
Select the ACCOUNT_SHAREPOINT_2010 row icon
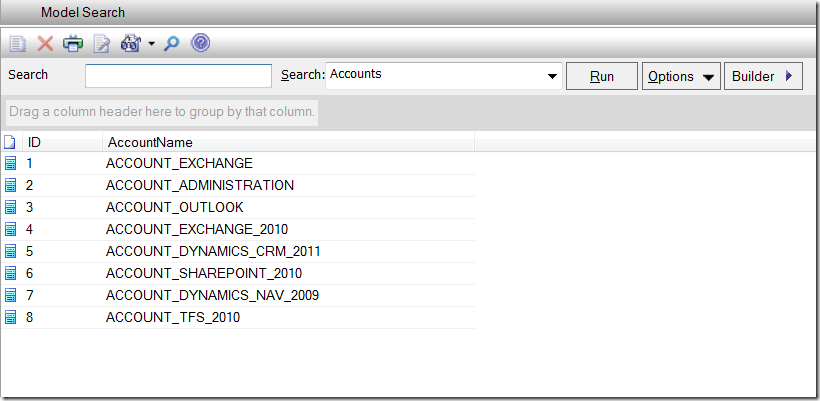(x=10, y=273)
